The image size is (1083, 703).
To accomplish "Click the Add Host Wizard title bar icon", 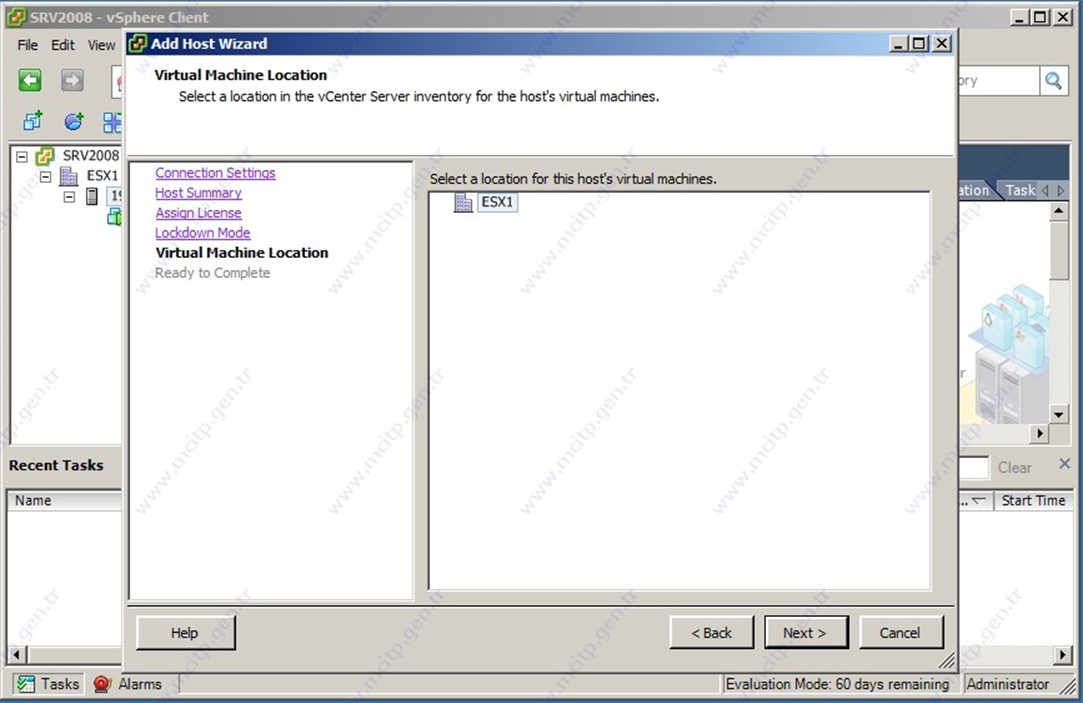I will [x=137, y=44].
